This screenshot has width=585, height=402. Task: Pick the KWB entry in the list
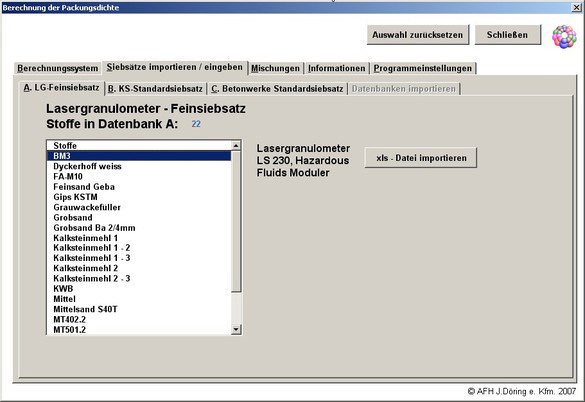139,289
